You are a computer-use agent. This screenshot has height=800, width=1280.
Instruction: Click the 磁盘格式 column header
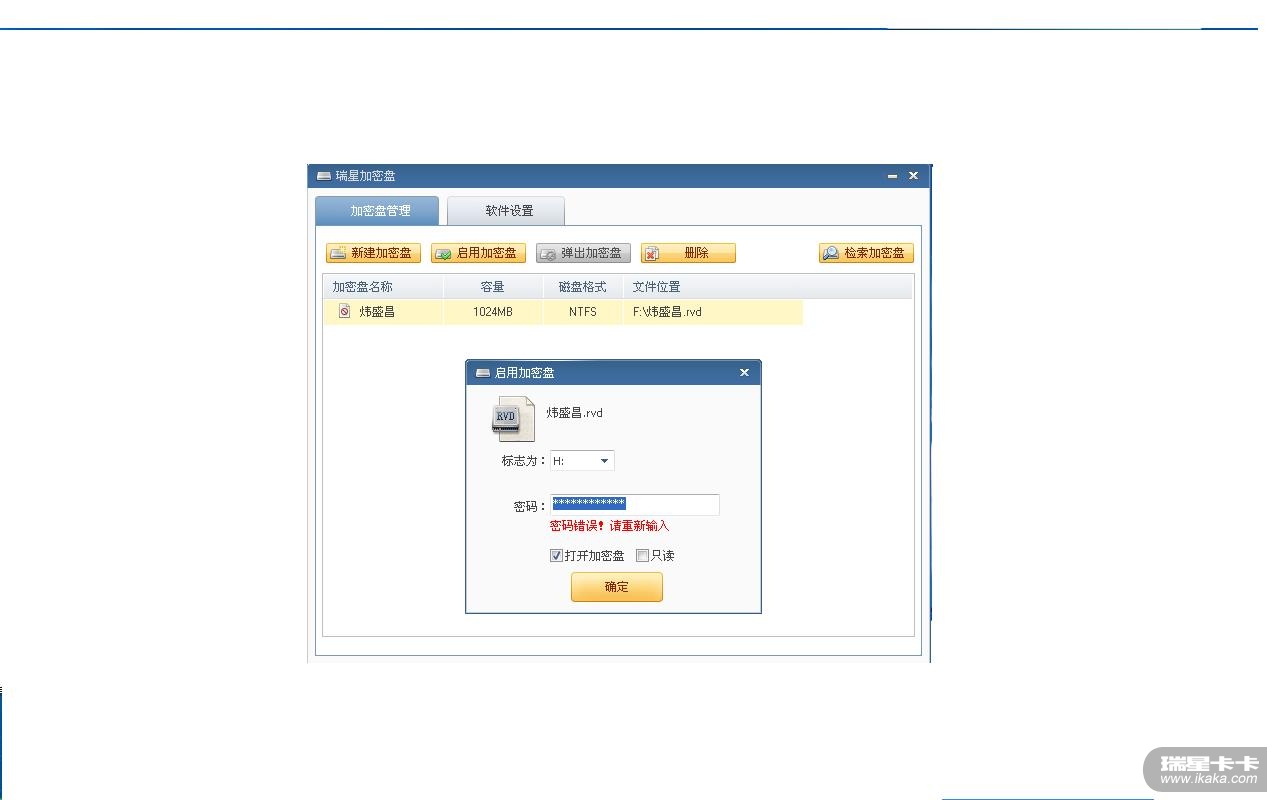point(583,287)
